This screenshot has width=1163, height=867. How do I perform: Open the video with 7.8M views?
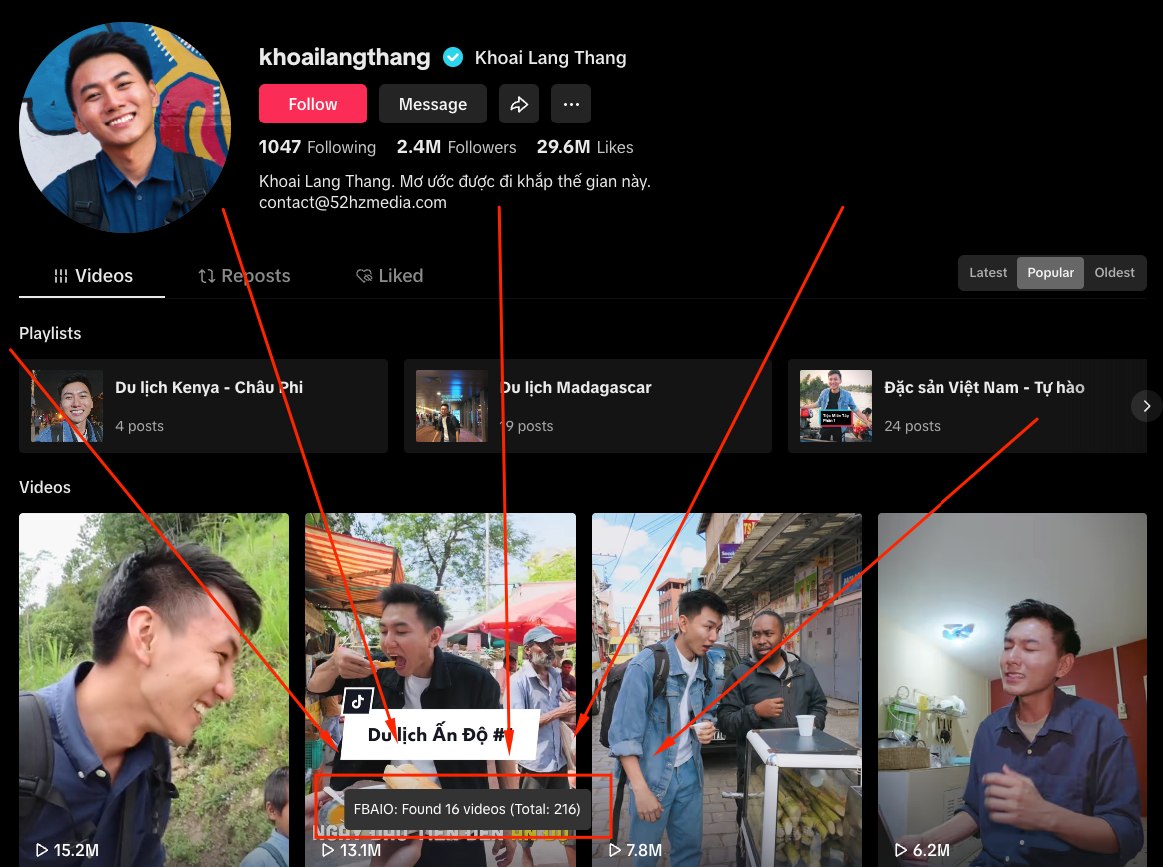coord(727,690)
